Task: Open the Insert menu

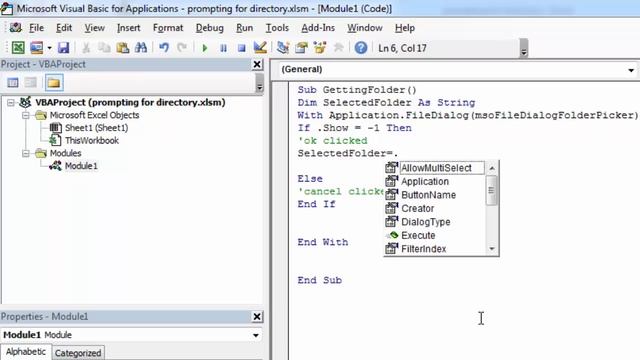Action: click(129, 28)
